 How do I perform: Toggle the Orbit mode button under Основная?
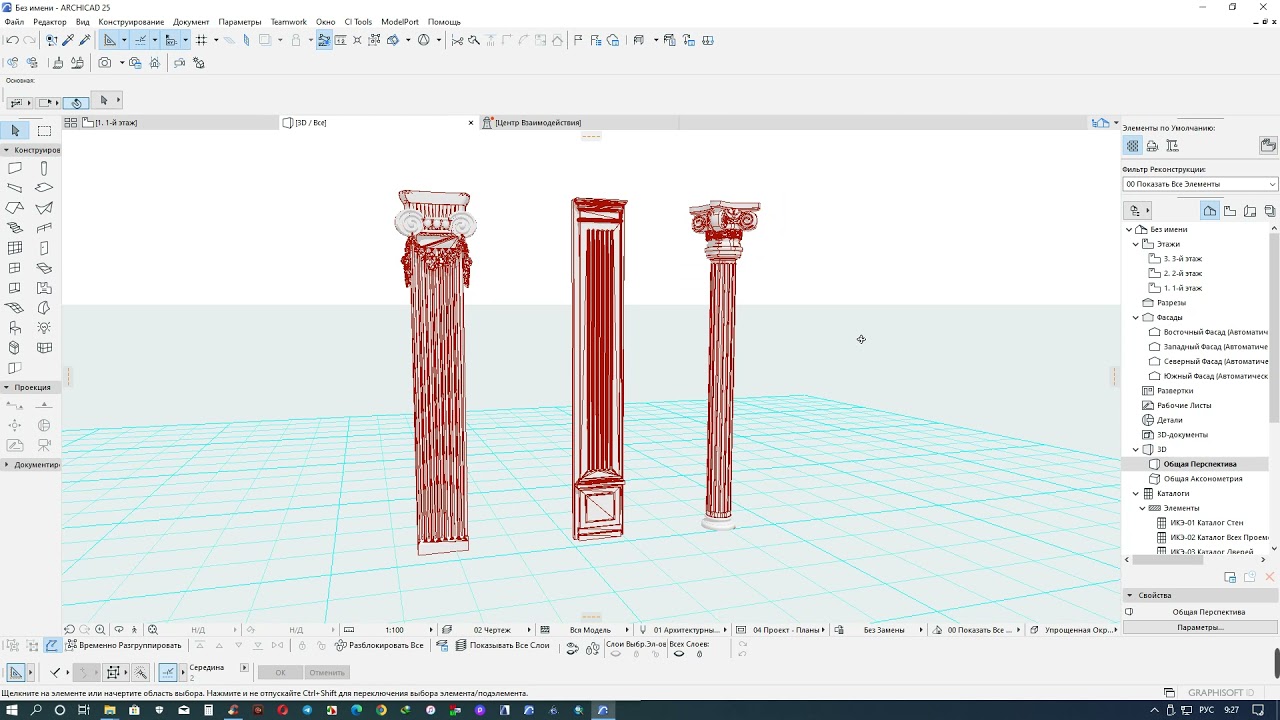pos(76,101)
